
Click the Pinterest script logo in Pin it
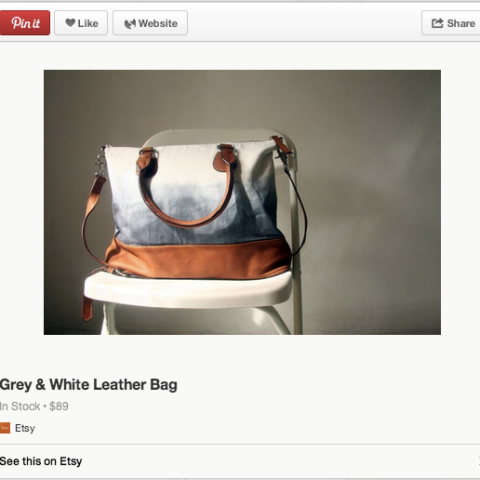[26, 23]
